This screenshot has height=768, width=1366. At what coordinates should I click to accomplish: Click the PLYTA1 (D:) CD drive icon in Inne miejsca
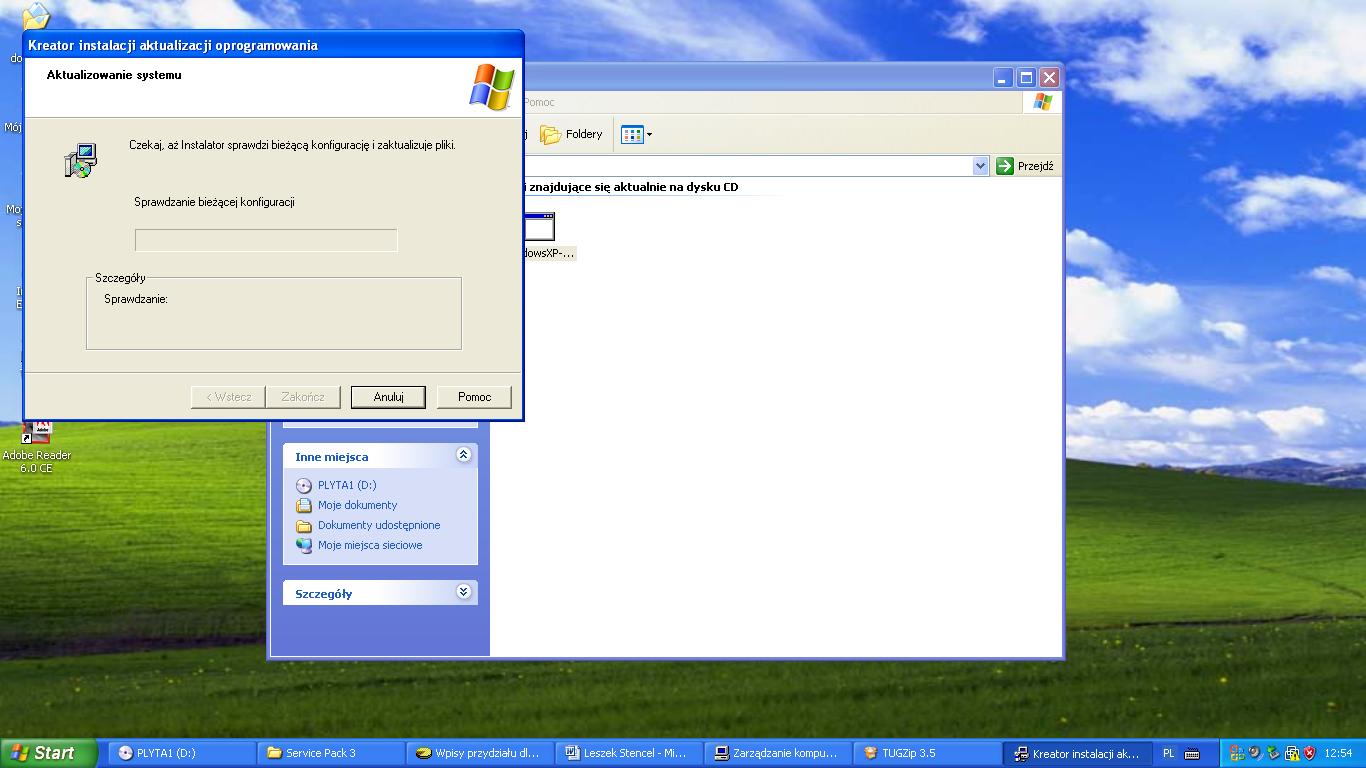304,485
